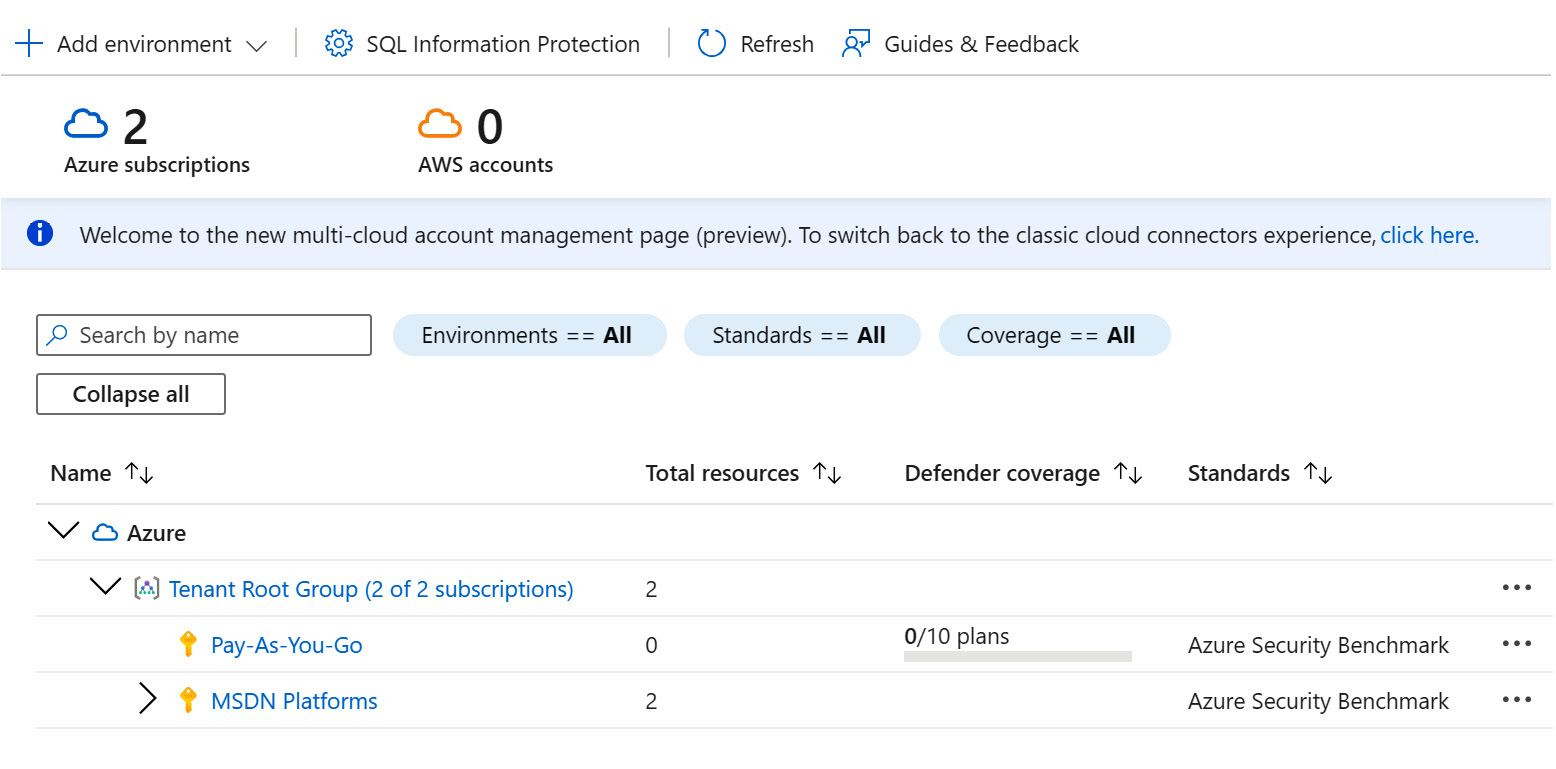Viewport: 1556px width, 769px height.
Task: Select the Azure row label
Action: pyautogui.click(x=156, y=533)
